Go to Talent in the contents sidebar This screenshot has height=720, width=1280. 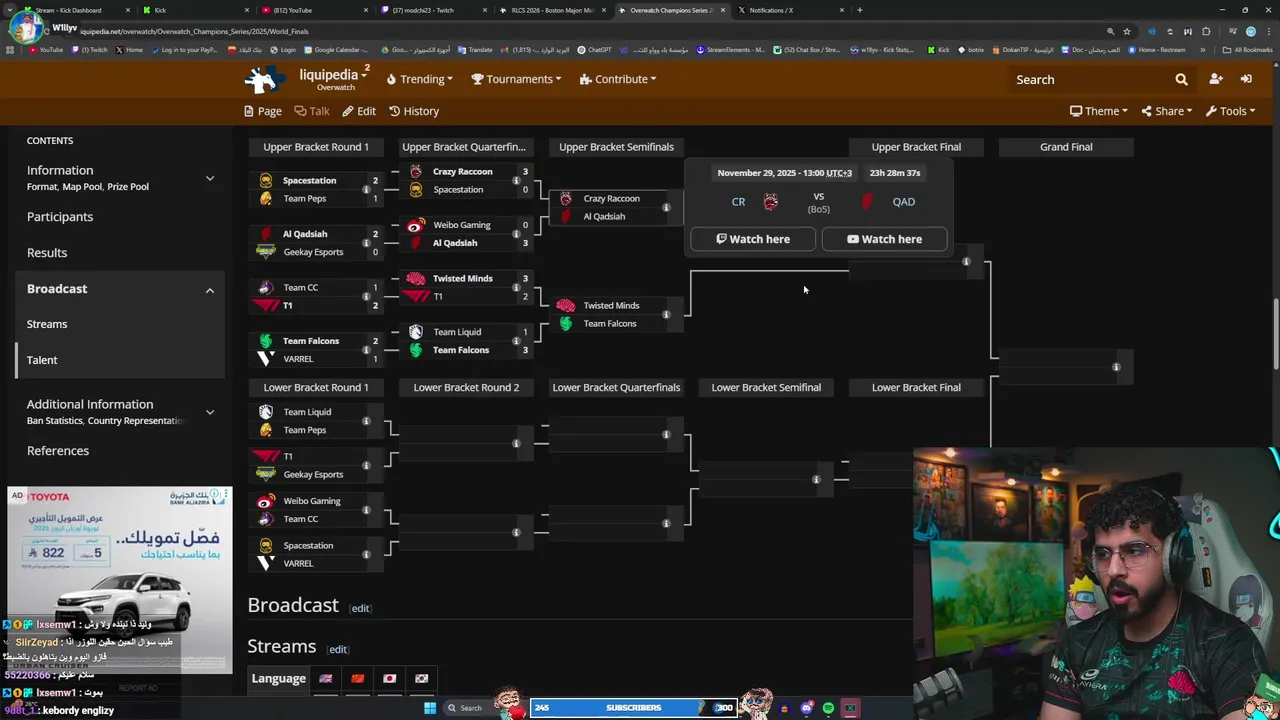42,360
